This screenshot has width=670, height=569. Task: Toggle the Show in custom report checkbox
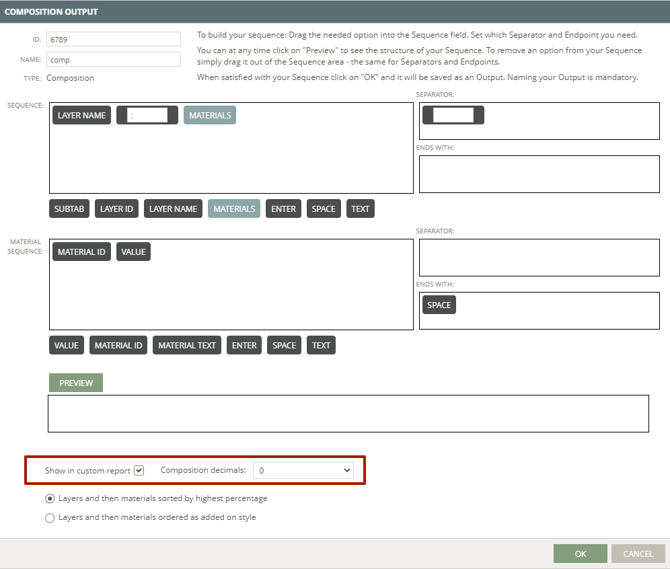[139, 470]
